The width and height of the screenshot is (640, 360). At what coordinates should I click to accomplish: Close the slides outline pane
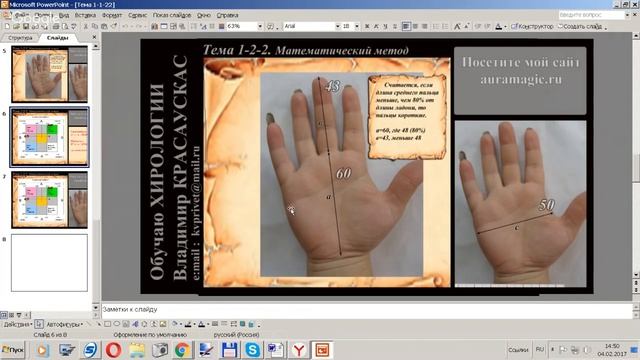pyautogui.click(x=94, y=37)
